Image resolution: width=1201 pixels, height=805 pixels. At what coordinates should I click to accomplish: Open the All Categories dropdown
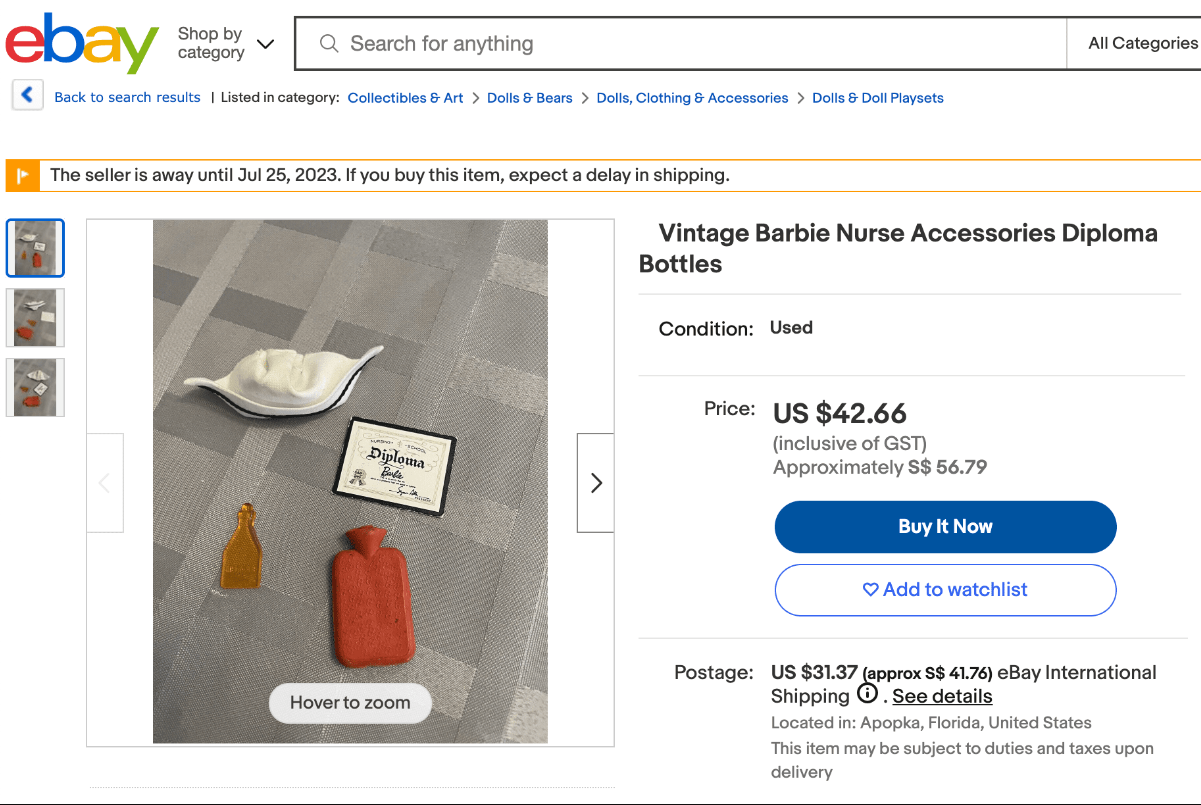tap(1142, 44)
